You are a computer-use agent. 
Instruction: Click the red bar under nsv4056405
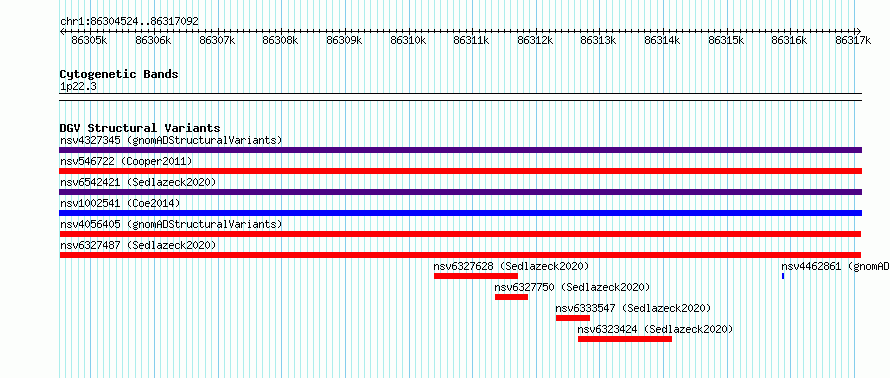pyautogui.click(x=460, y=234)
